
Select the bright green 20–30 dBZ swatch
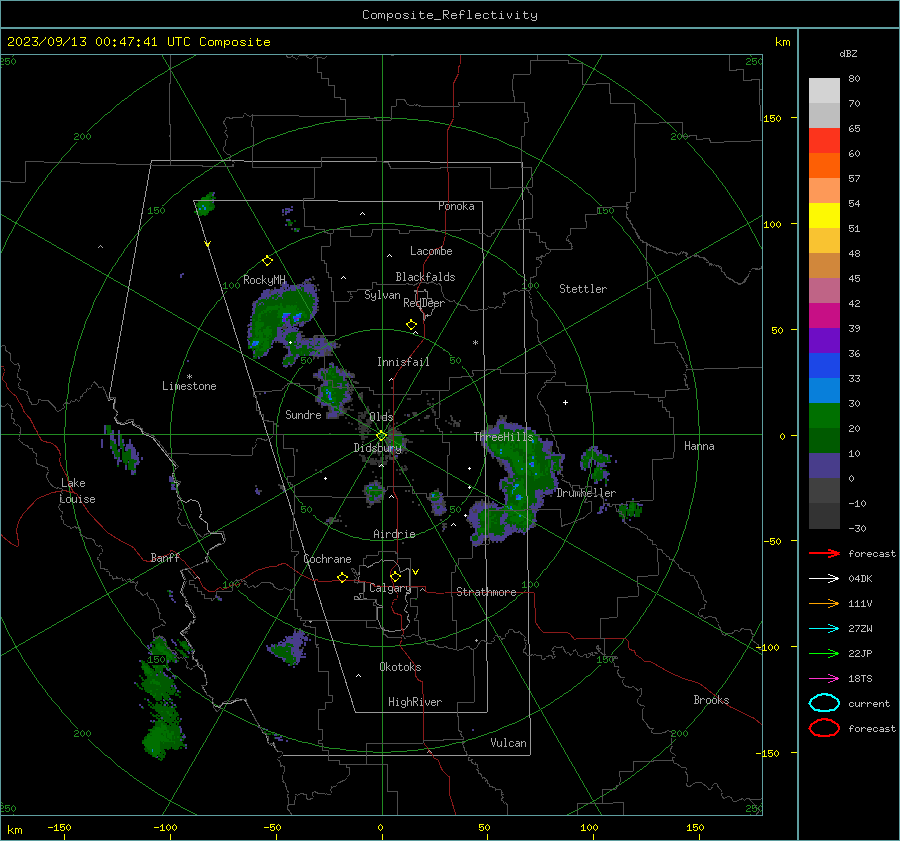pos(824,416)
